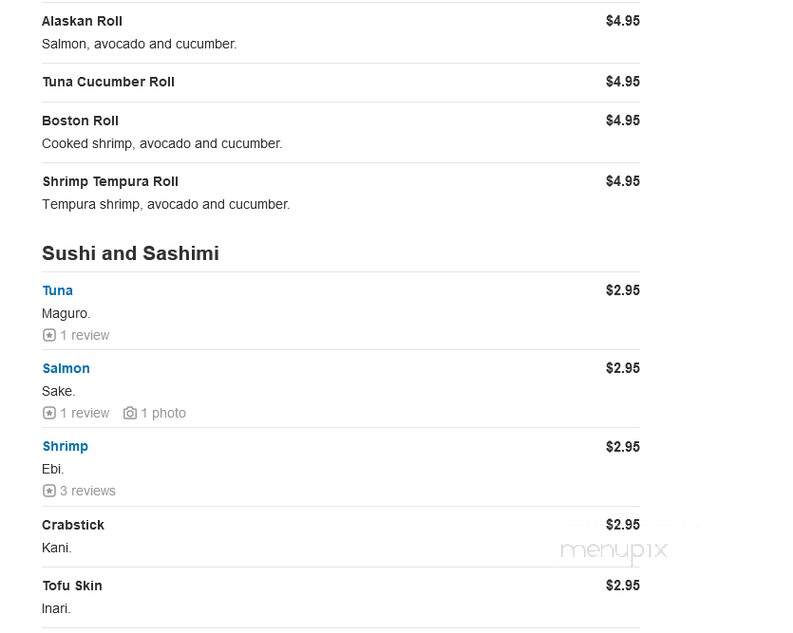Click the review star icon under Tuna
Image resolution: width=793 pixels, height=633 pixels.
coord(49,335)
